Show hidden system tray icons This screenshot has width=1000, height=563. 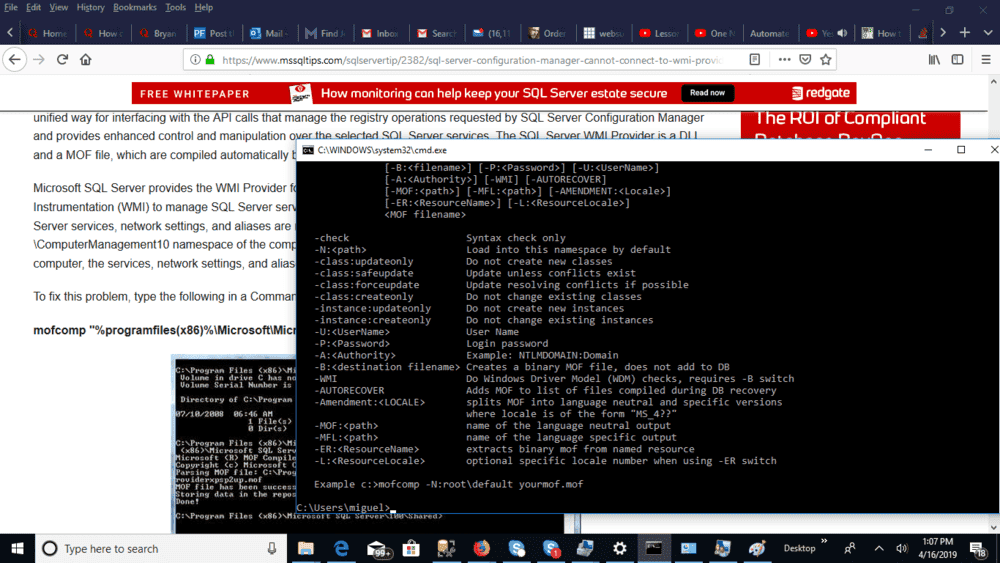pyautogui.click(x=879, y=549)
